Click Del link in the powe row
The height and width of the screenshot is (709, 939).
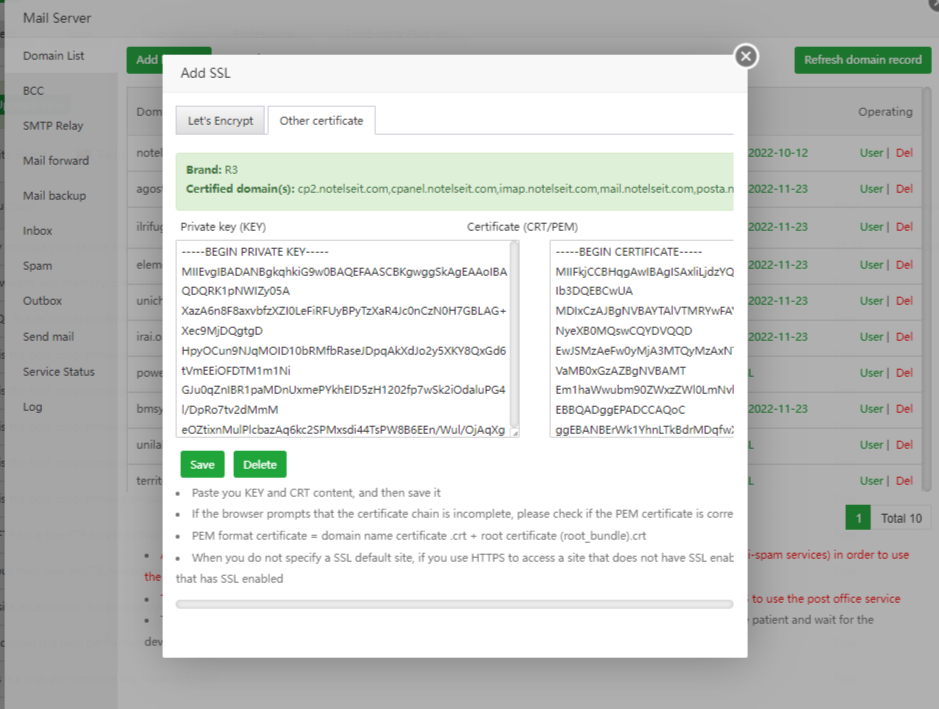pos(904,372)
